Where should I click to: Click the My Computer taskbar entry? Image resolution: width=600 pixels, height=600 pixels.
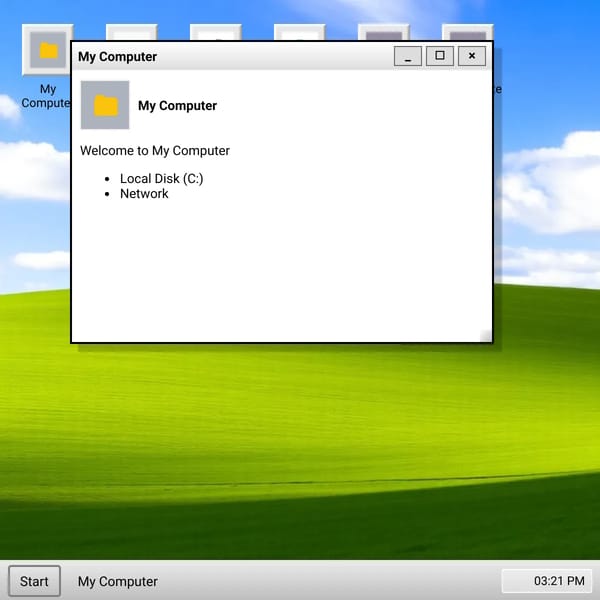tap(117, 582)
